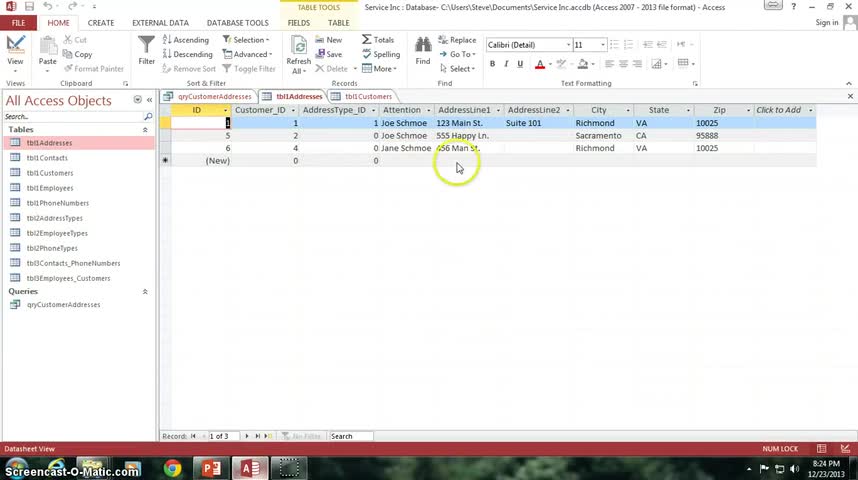Open Chrome from the taskbar
The width and height of the screenshot is (858, 480).
coord(172,469)
